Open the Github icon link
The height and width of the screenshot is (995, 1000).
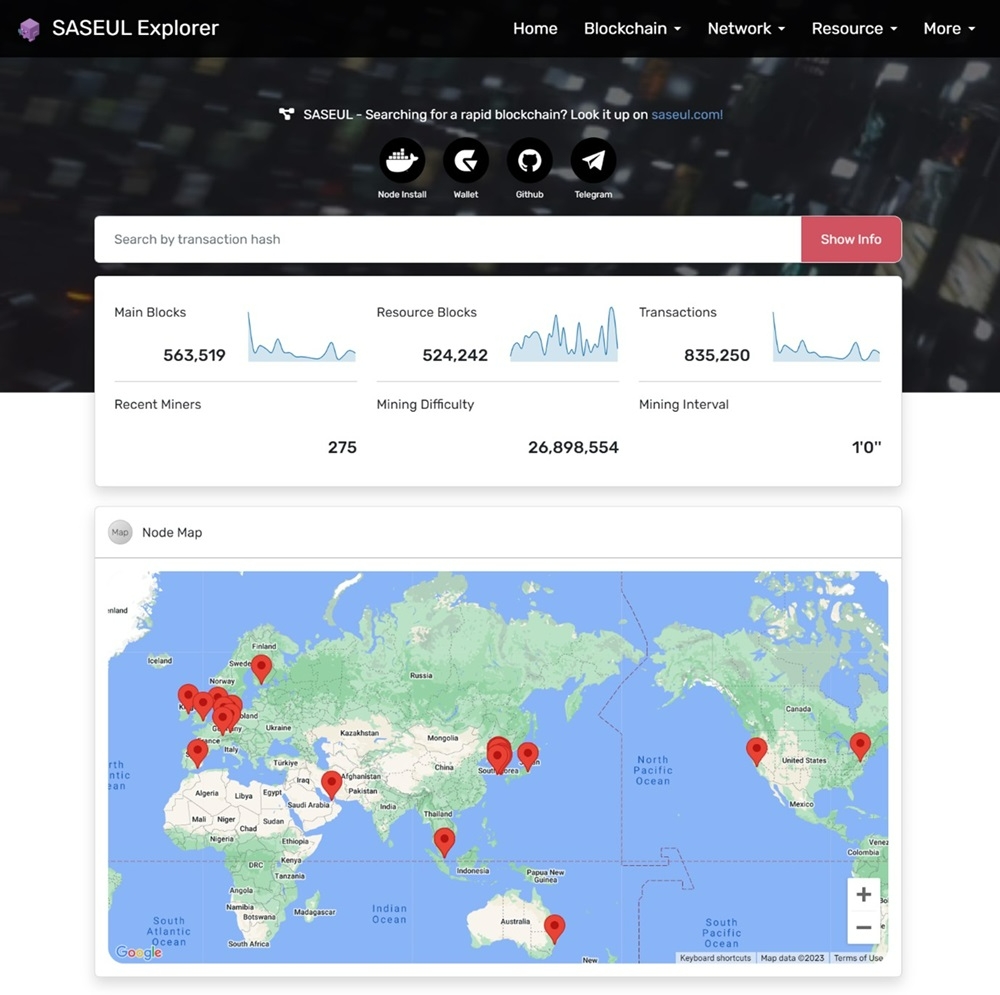pos(530,161)
